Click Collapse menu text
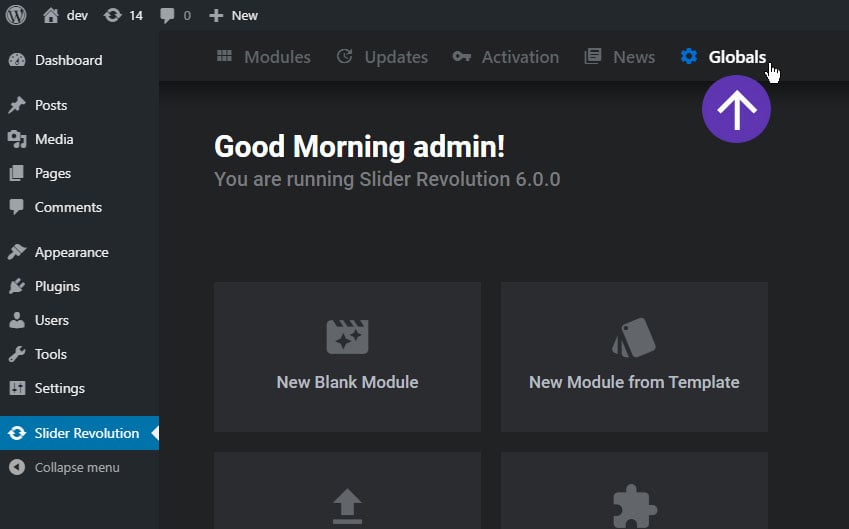This screenshot has height=529, width=849. 77,468
